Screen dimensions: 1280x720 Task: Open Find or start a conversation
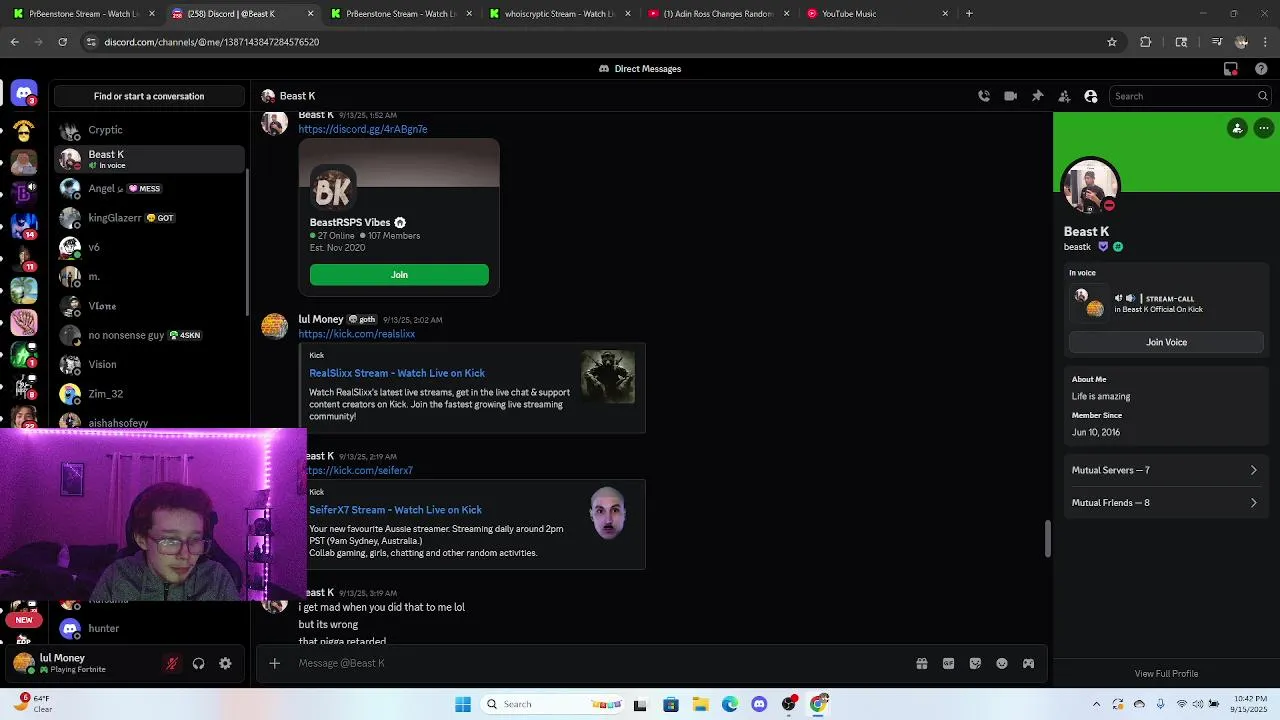(x=149, y=96)
